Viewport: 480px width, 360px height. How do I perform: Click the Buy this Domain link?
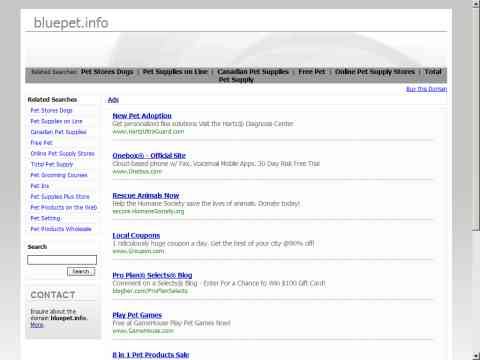(426, 89)
